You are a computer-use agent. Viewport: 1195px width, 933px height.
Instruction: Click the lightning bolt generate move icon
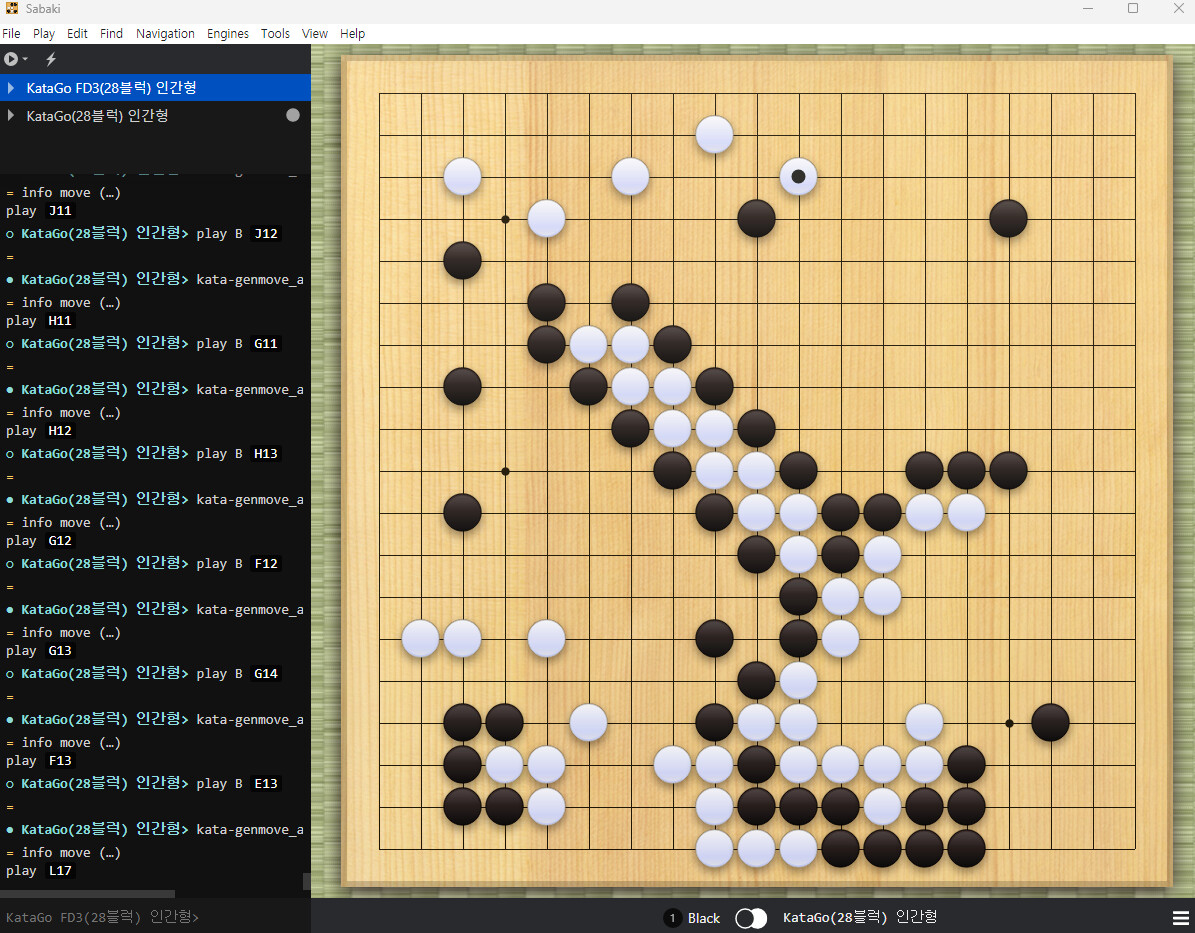(x=51, y=59)
